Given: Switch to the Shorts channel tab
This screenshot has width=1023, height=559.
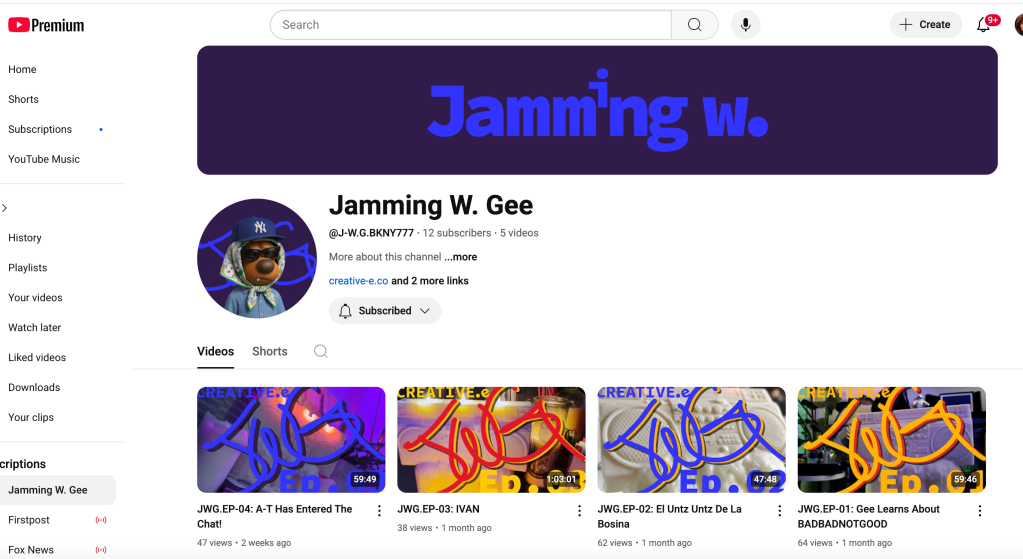Looking at the screenshot, I should click(x=269, y=352).
